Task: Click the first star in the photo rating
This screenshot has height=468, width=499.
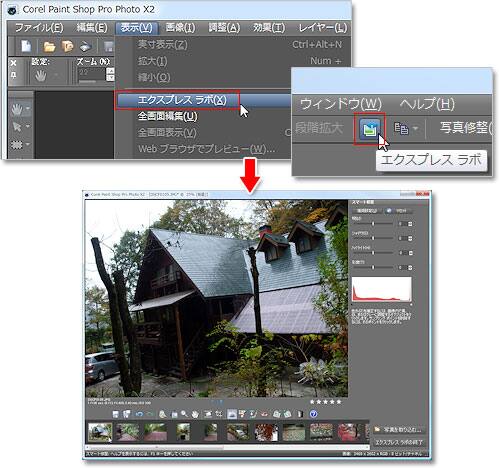Action: (x=312, y=402)
